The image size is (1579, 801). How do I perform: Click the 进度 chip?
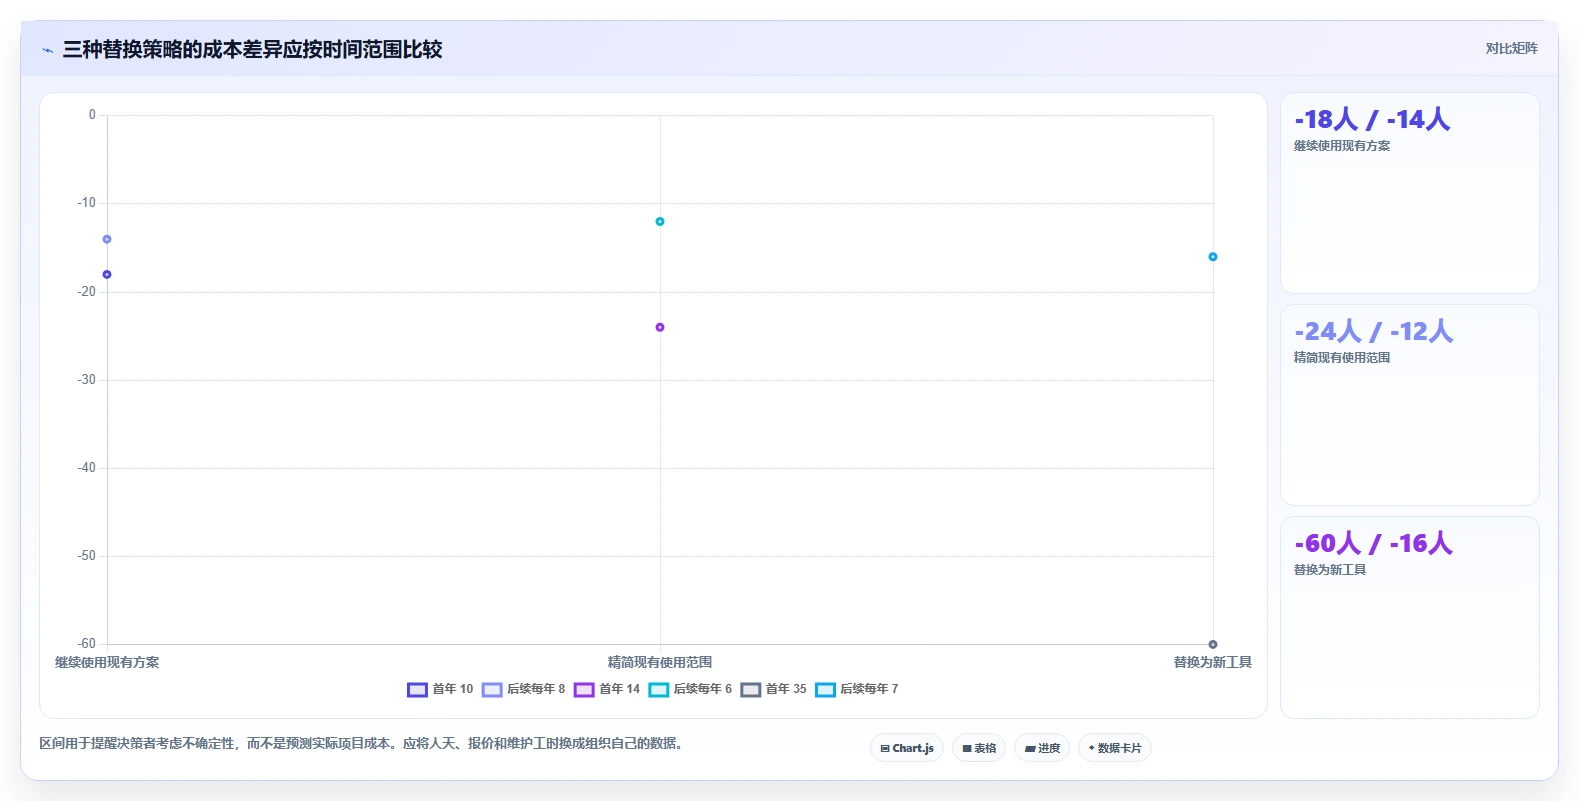pos(1042,748)
